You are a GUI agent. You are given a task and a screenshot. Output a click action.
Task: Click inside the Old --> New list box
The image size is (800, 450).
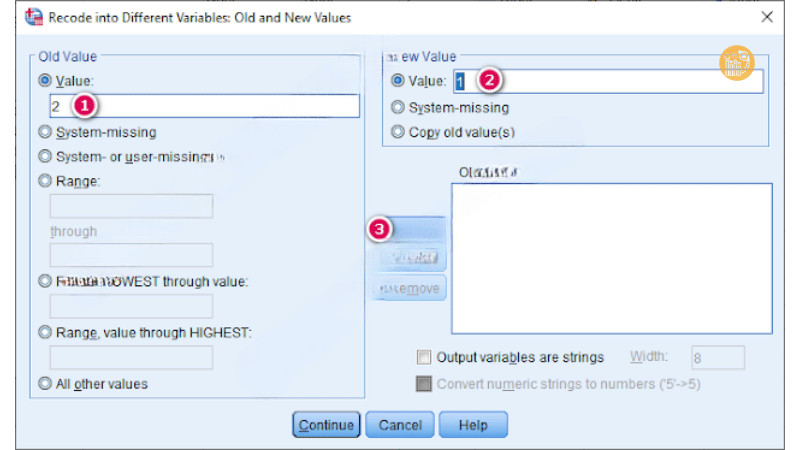tap(611, 258)
